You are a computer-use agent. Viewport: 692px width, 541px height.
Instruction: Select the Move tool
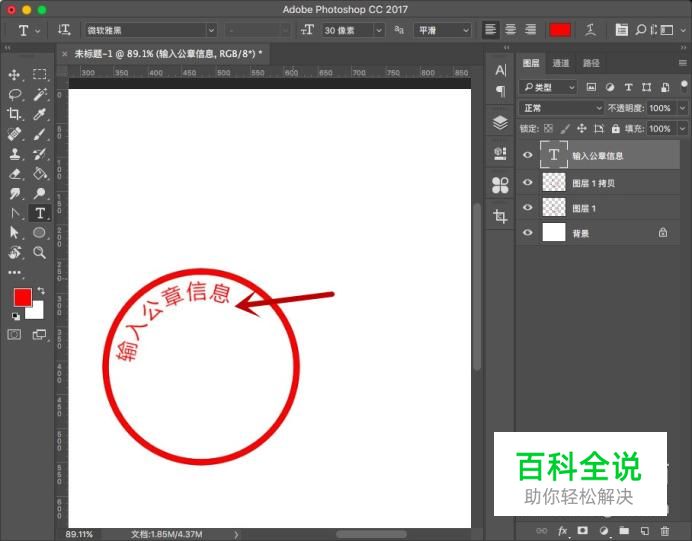click(14, 75)
